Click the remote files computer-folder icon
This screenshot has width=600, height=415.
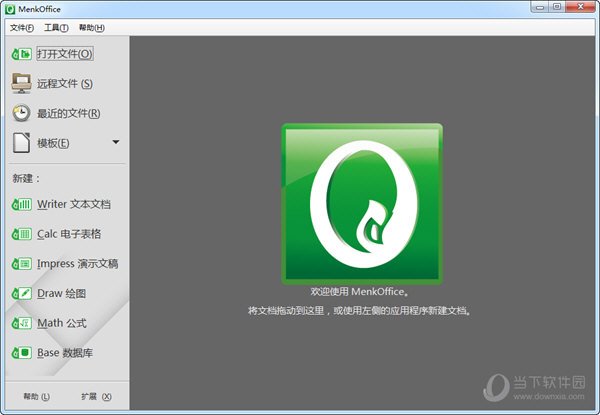(x=21, y=83)
